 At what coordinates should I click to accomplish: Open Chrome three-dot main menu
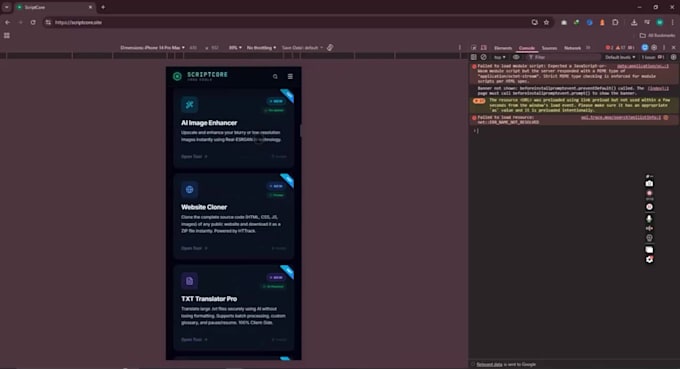pyautogui.click(x=673, y=23)
